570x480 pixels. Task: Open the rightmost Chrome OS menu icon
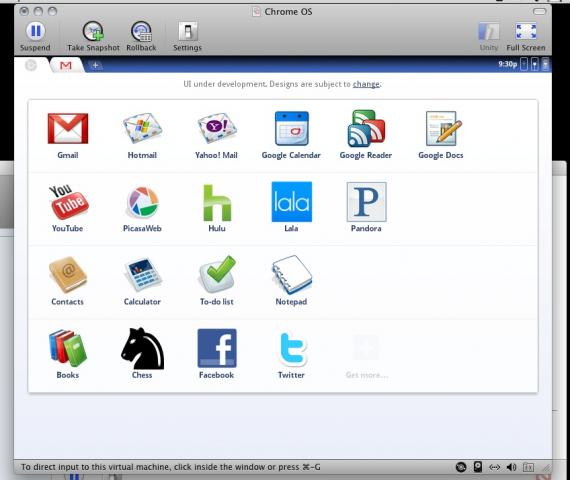click(x=545, y=65)
